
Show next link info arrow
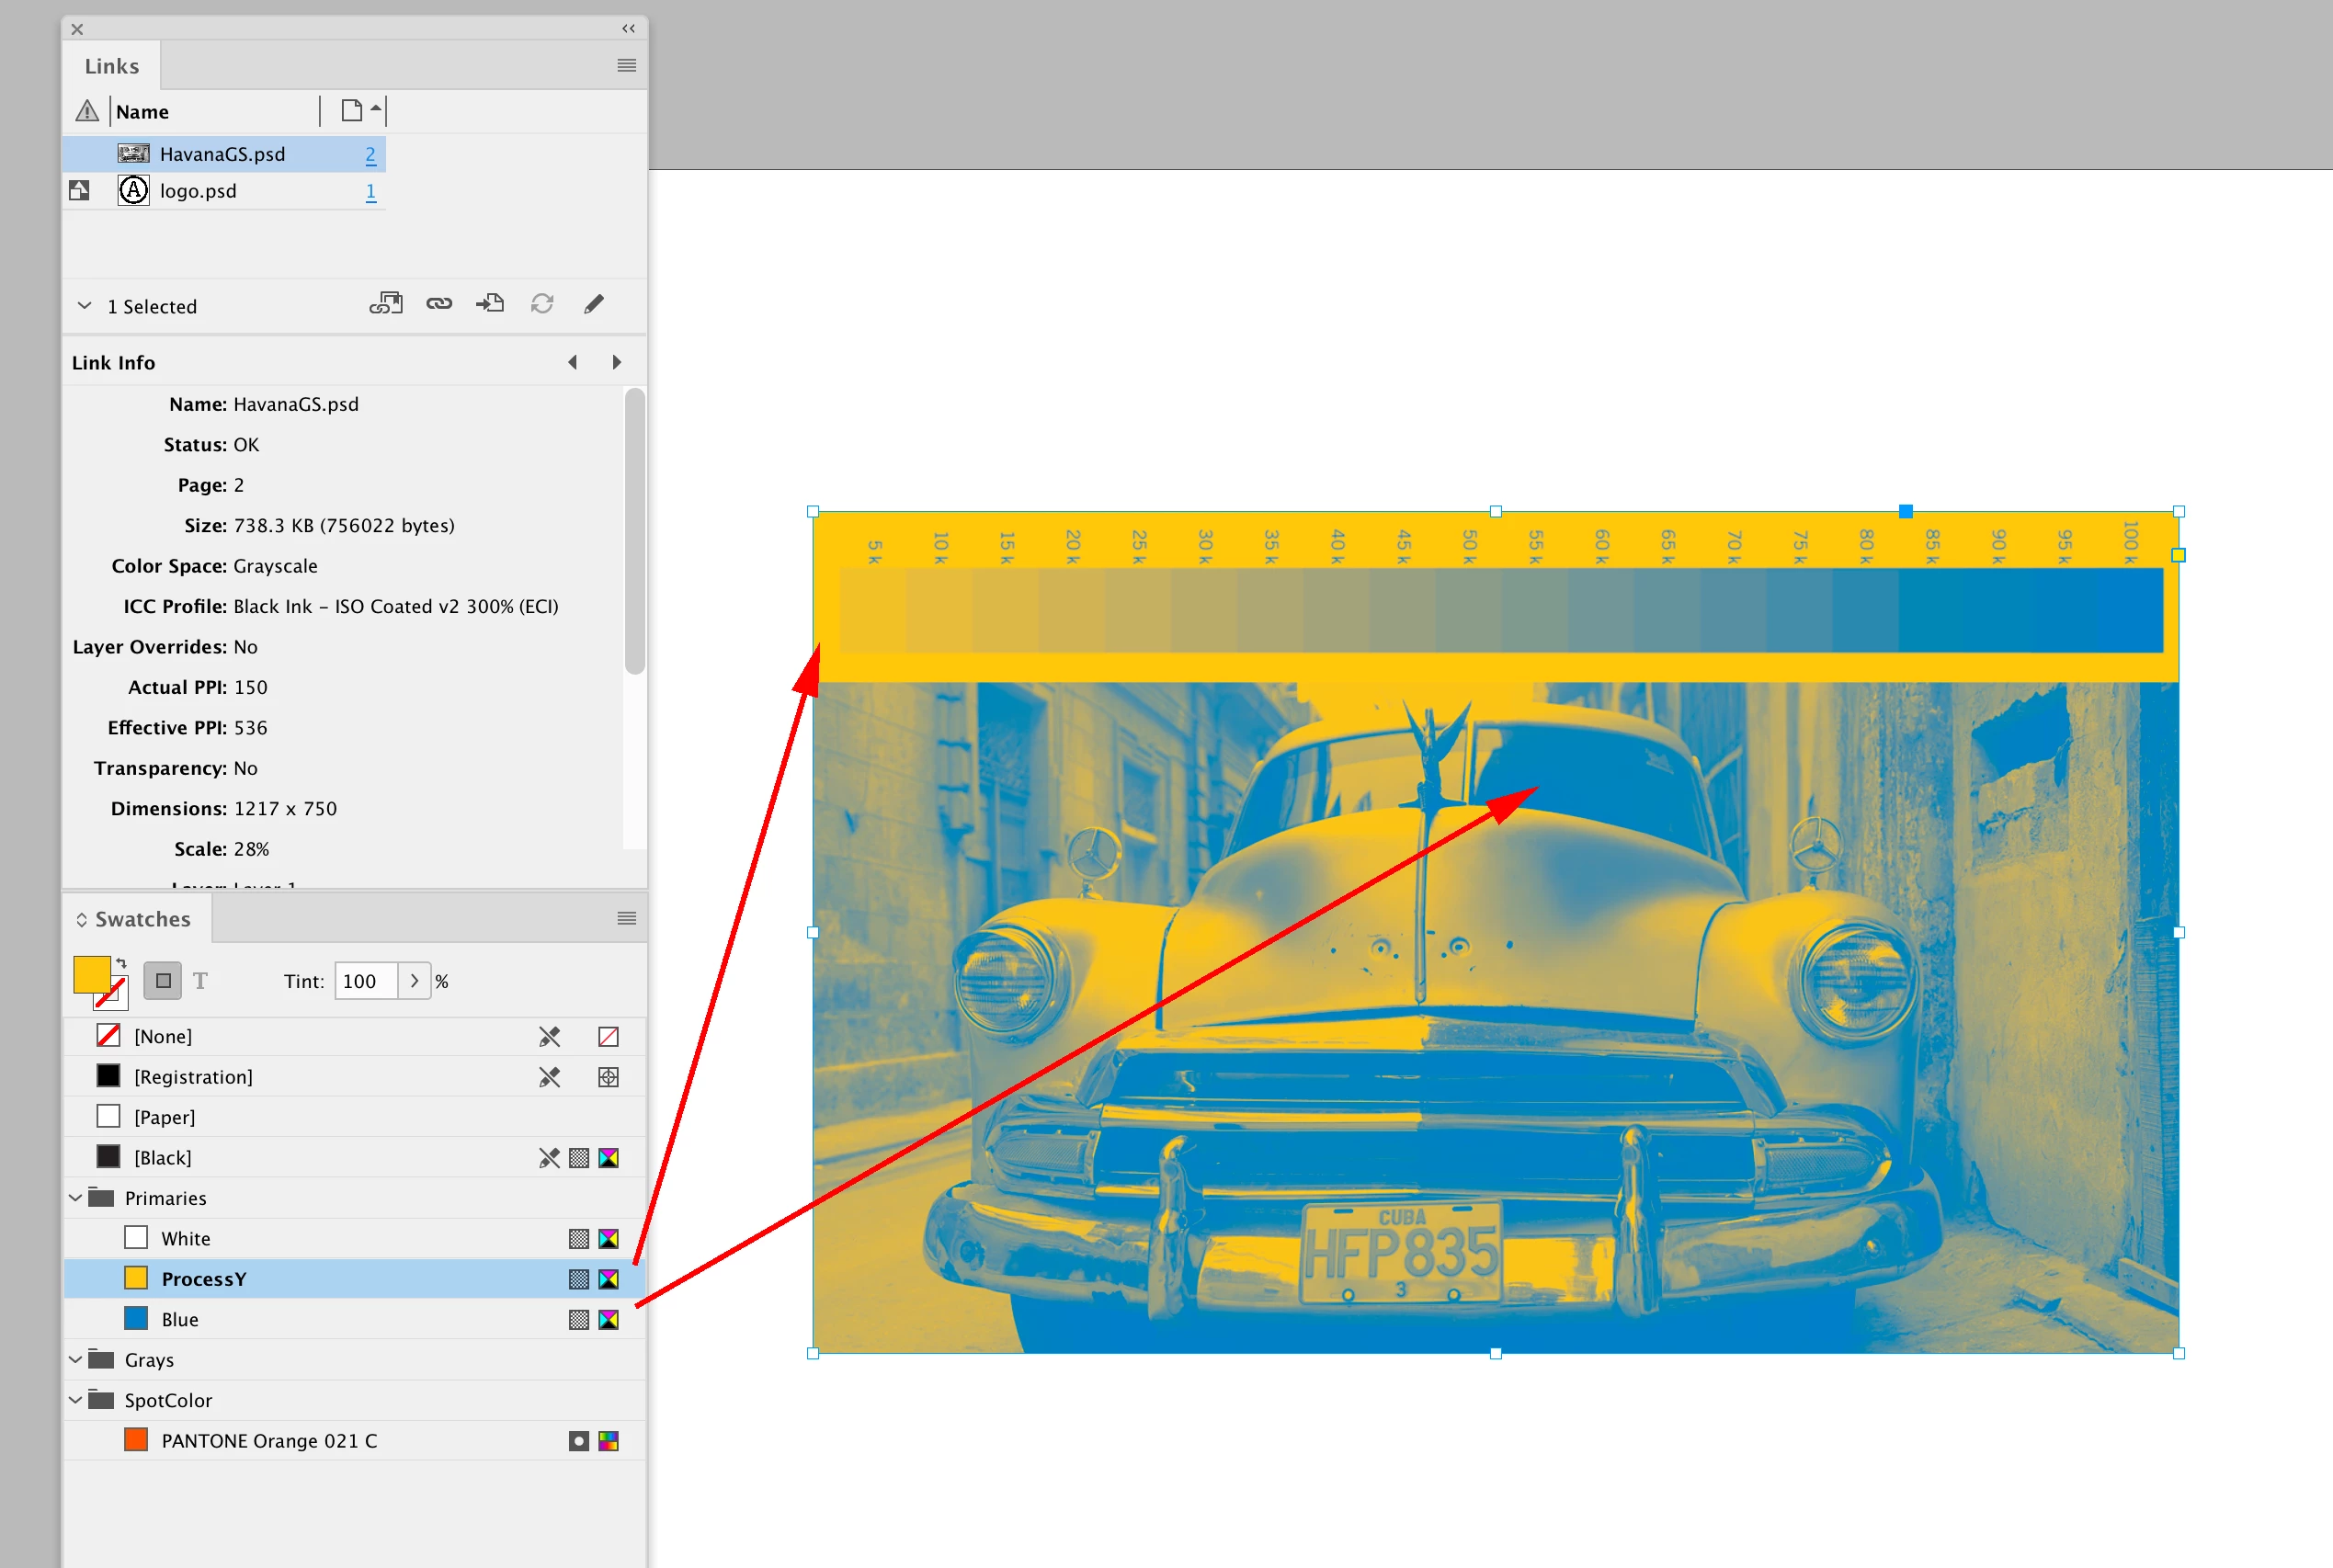pos(617,362)
